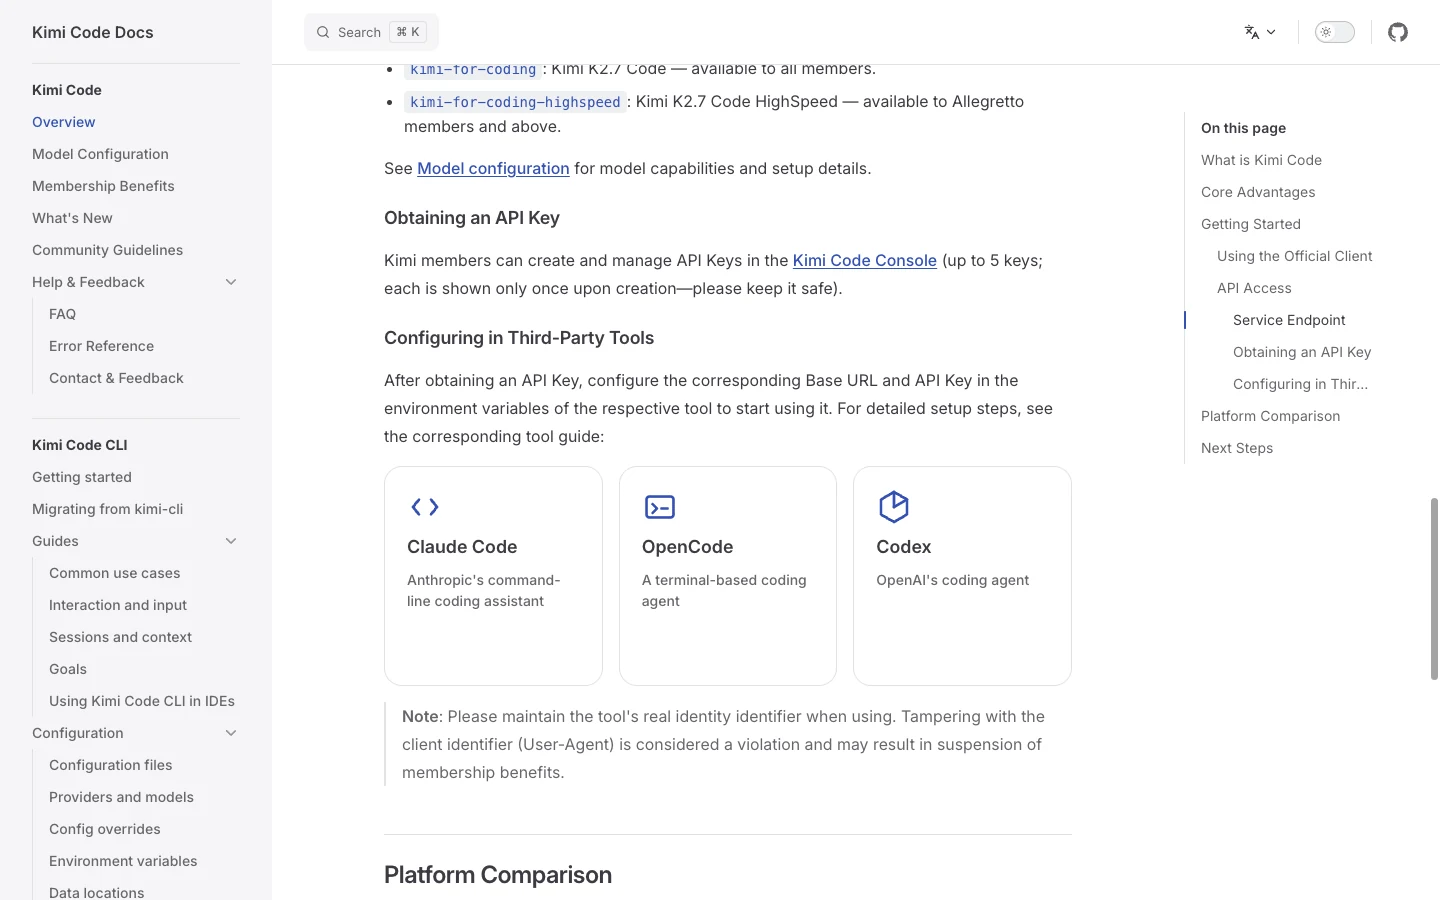This screenshot has width=1440, height=900.
Task: Click the Kimi Code sidebar section header
Action: point(67,90)
